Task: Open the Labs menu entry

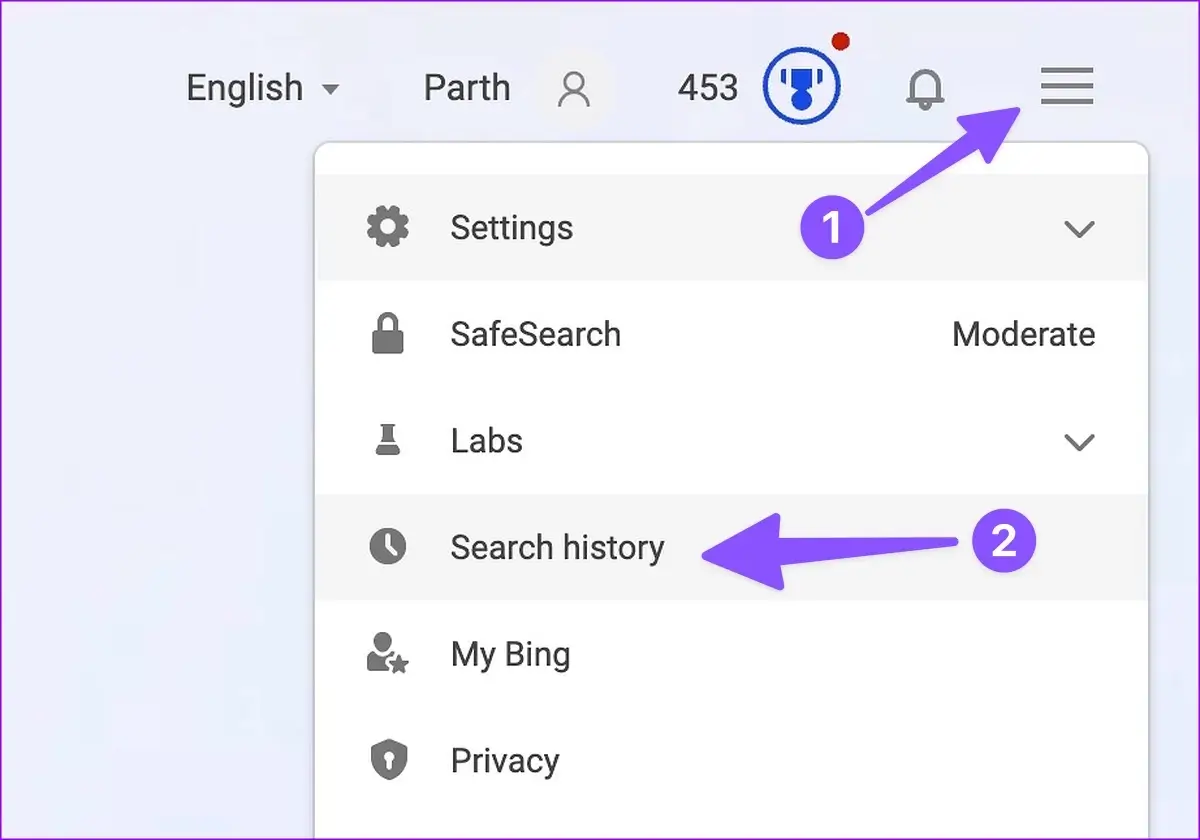Action: 732,441
